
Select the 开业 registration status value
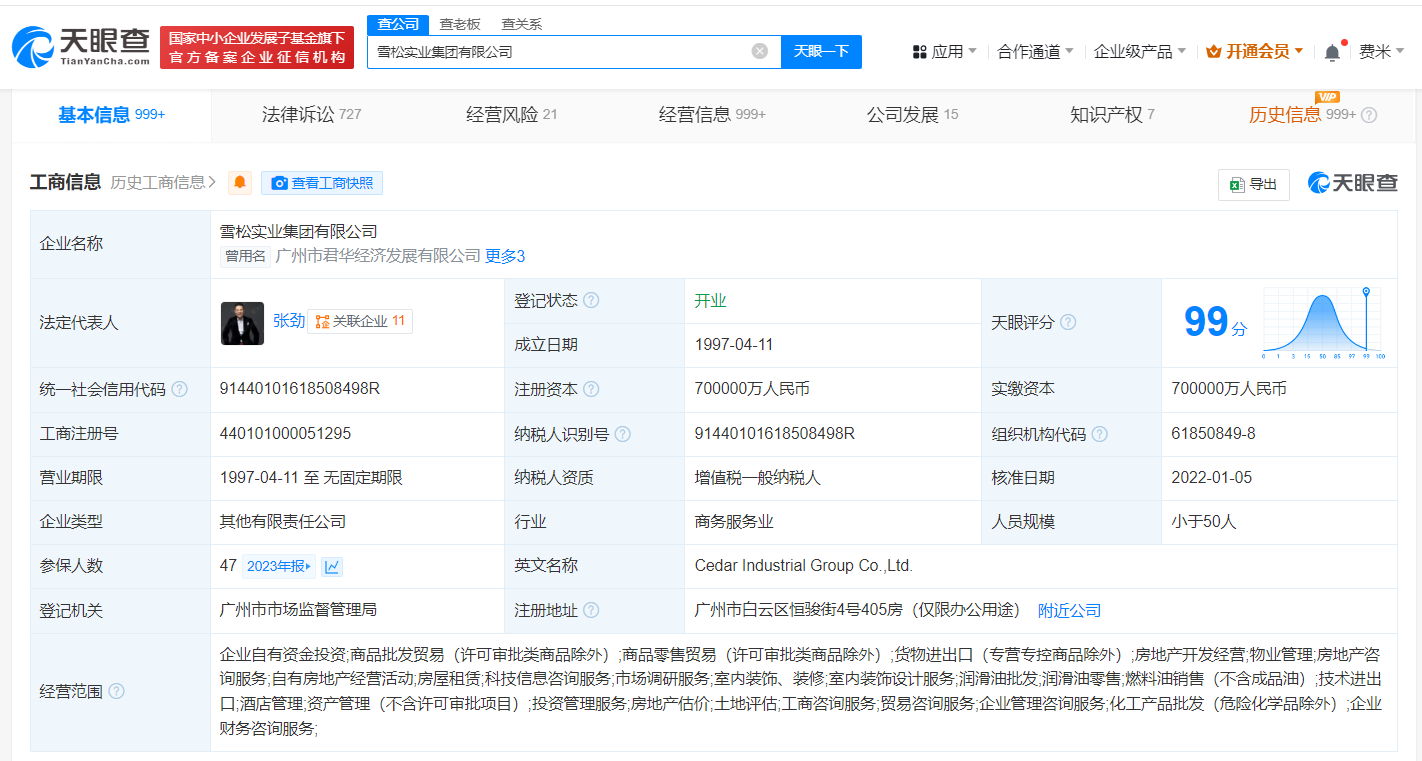(x=711, y=301)
